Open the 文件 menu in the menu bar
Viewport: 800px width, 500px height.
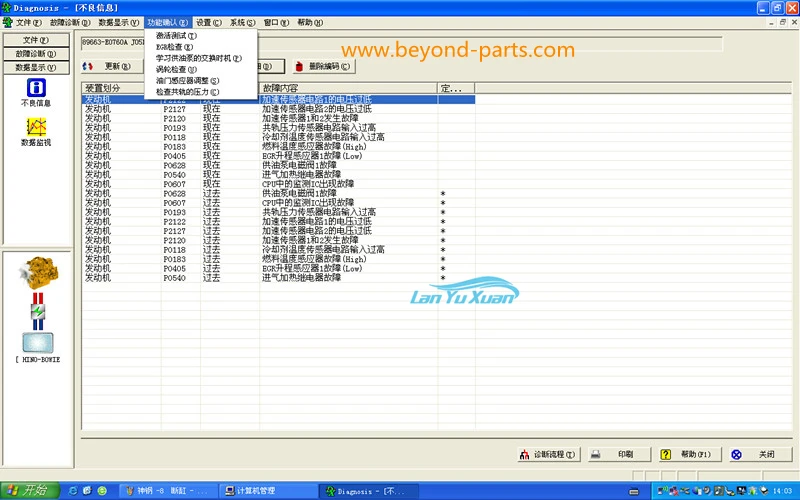29,22
